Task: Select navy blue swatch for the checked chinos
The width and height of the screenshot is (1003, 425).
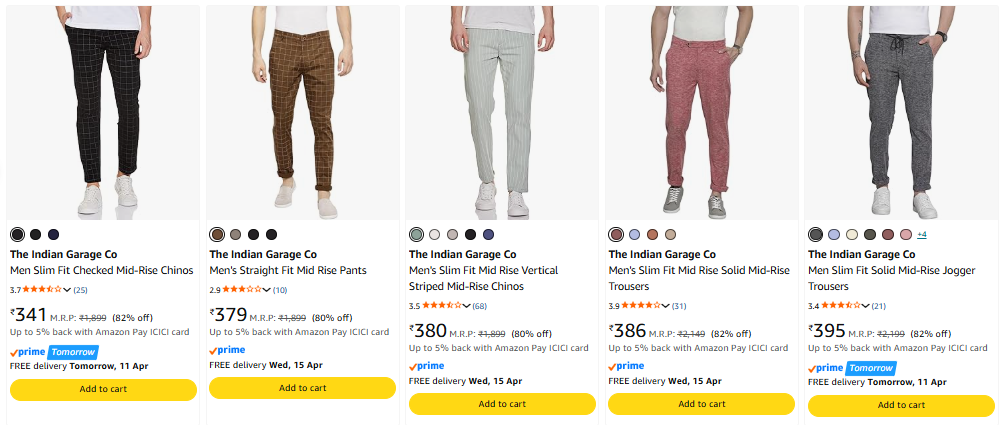Action: [54, 235]
